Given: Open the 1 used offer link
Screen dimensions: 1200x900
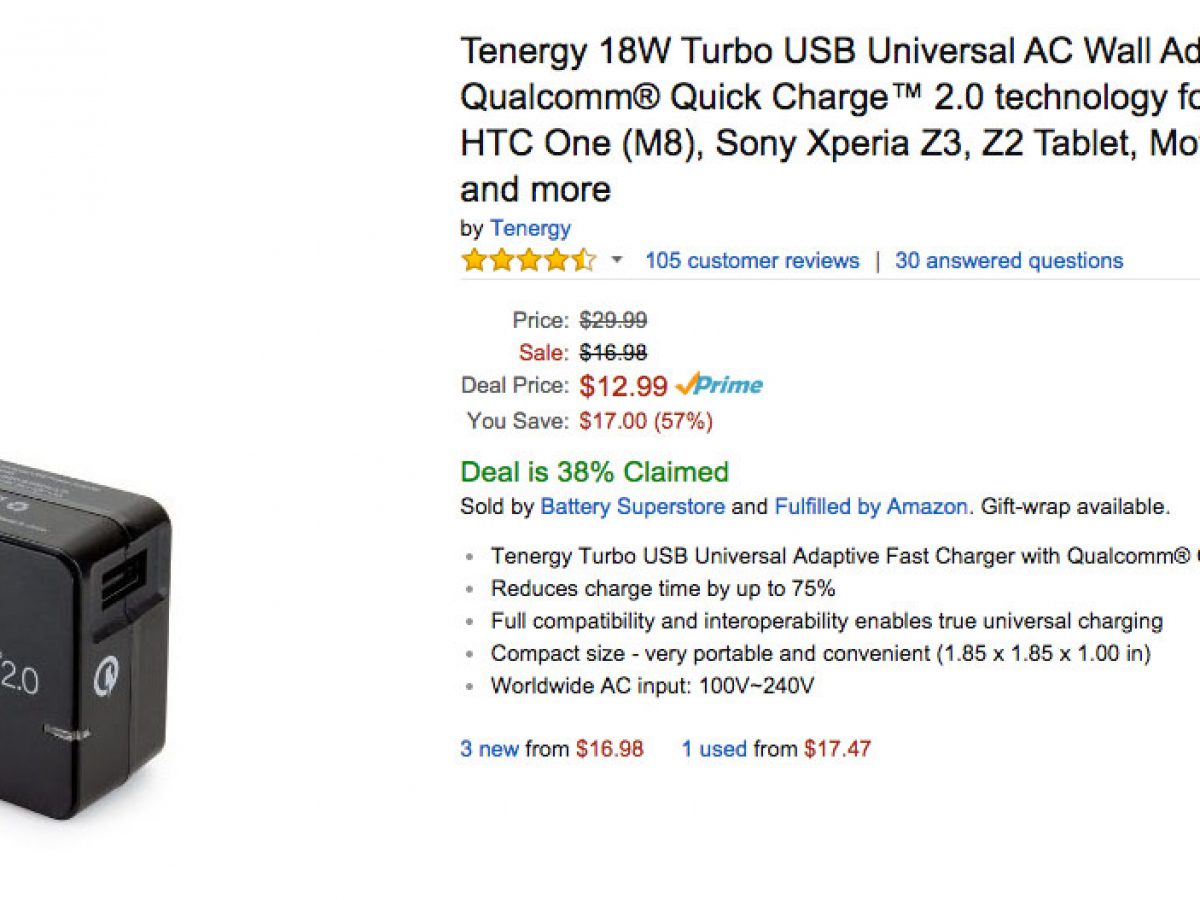Looking at the screenshot, I should [714, 749].
